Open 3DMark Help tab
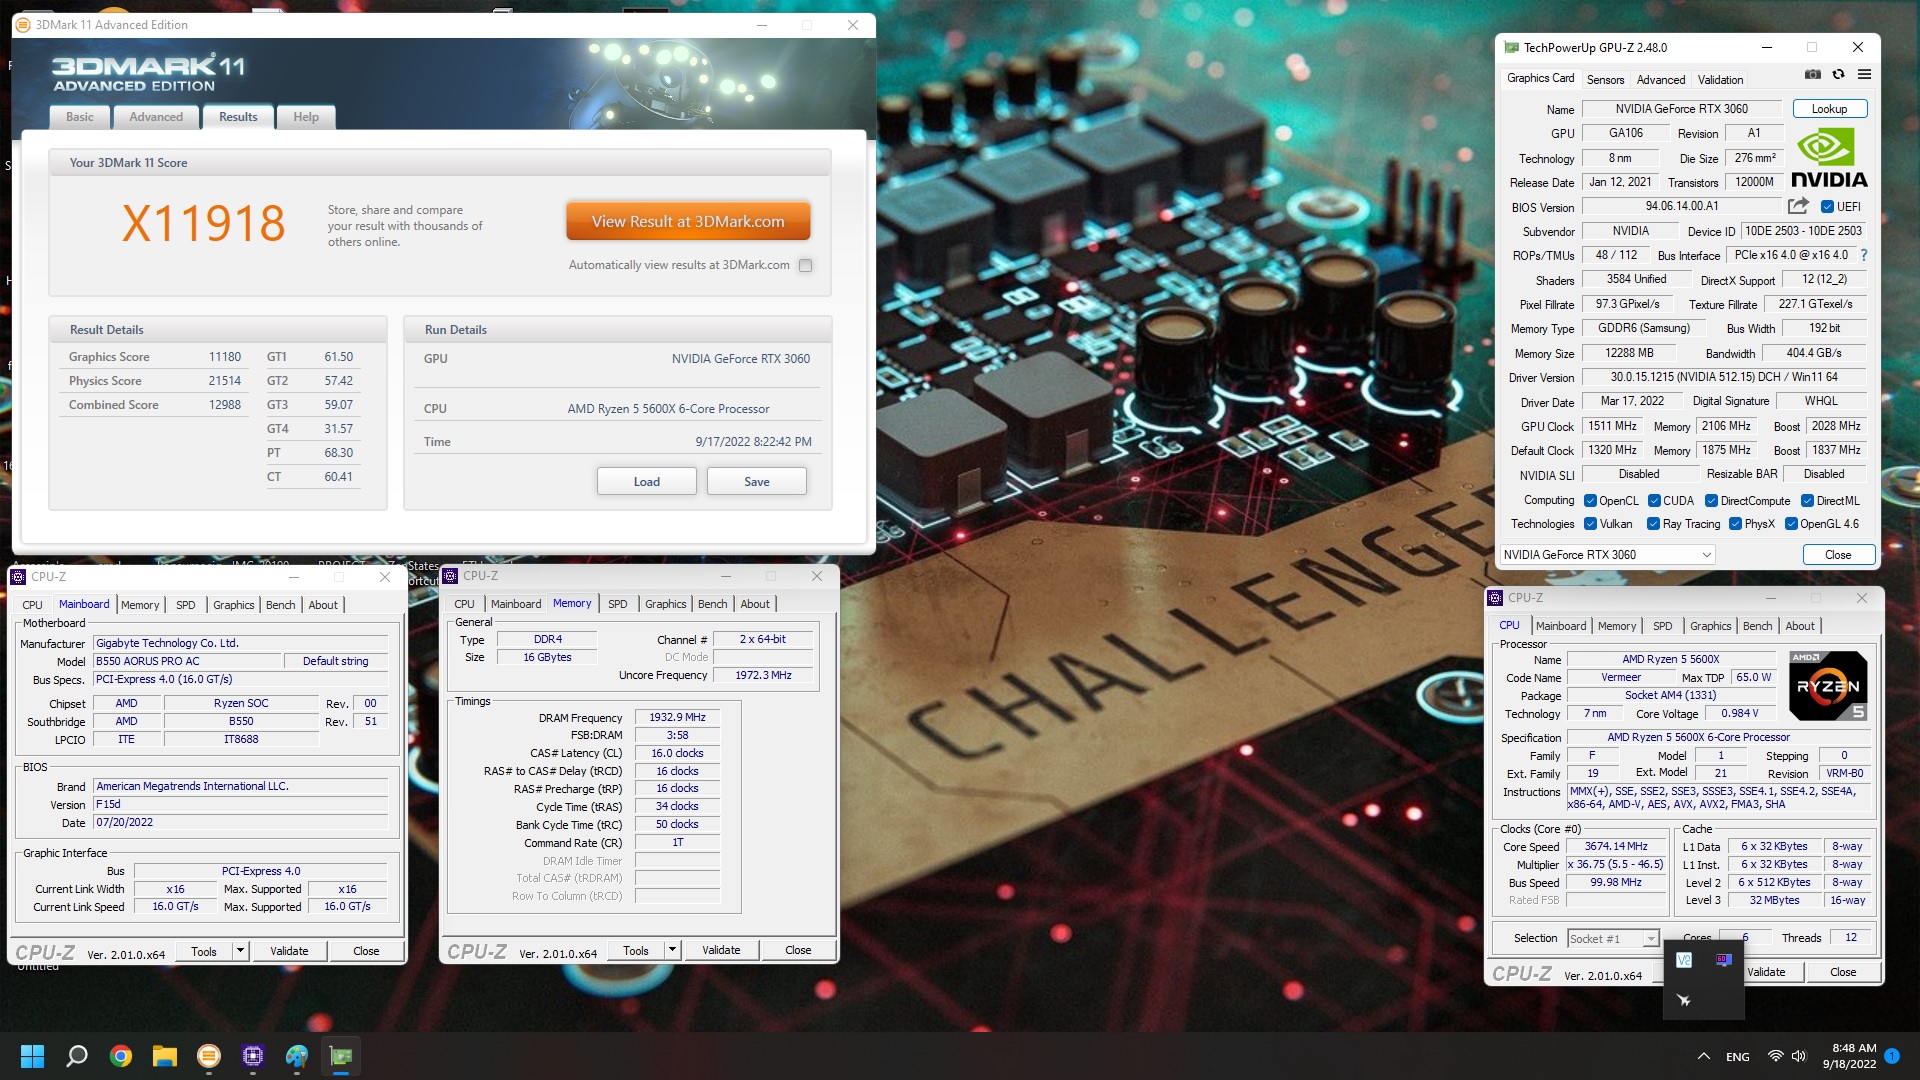The image size is (1920, 1080). point(306,117)
